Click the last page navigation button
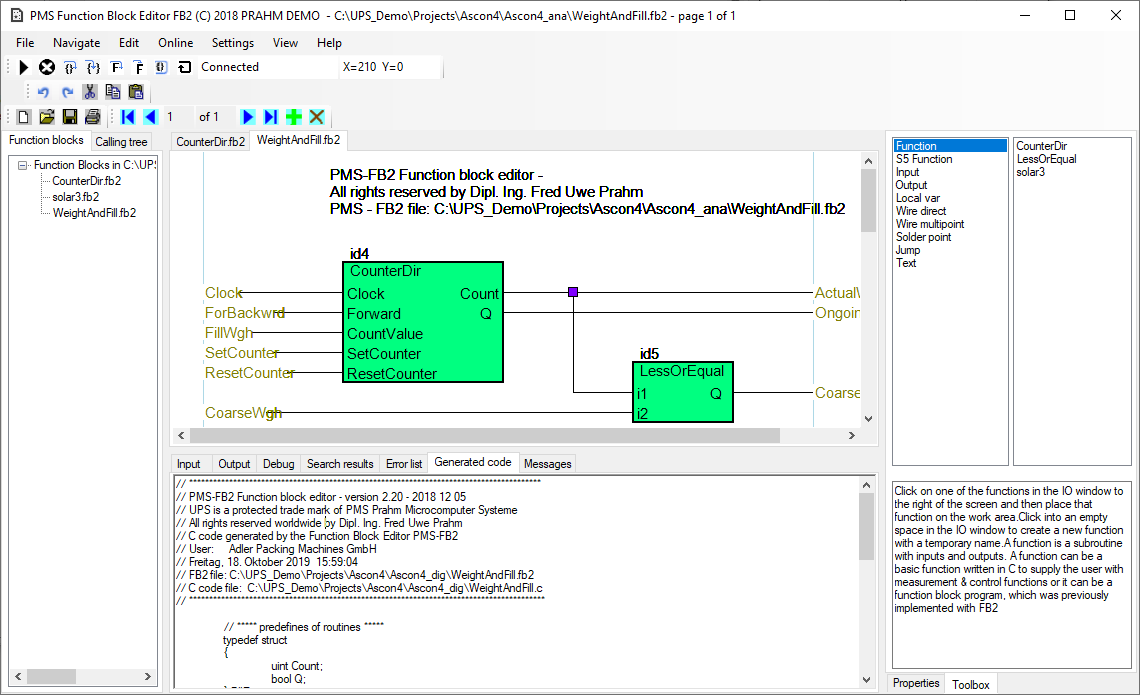This screenshot has height=695, width=1140. coord(269,116)
